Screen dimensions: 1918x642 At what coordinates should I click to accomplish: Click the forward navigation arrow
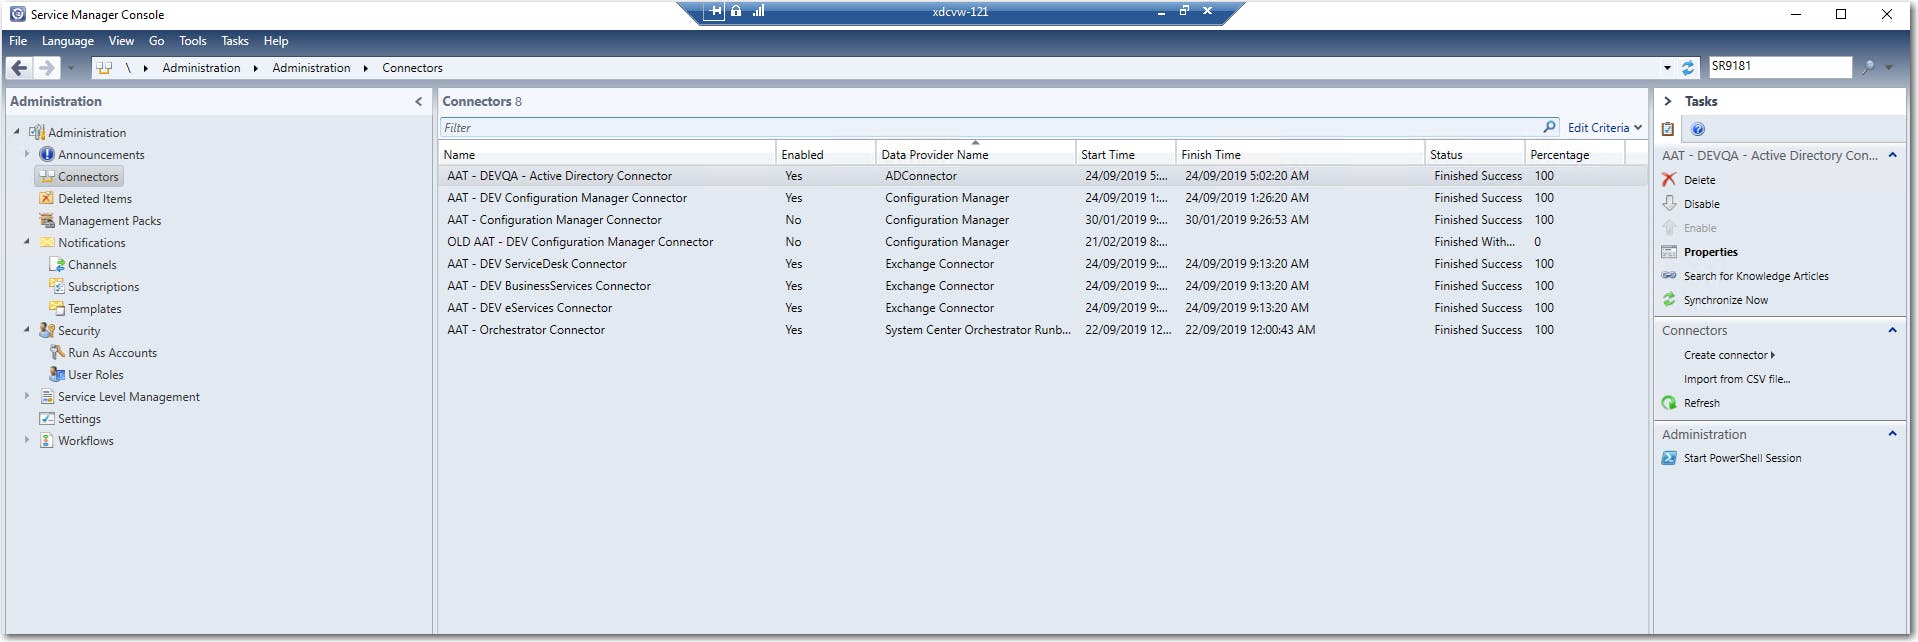(x=46, y=68)
